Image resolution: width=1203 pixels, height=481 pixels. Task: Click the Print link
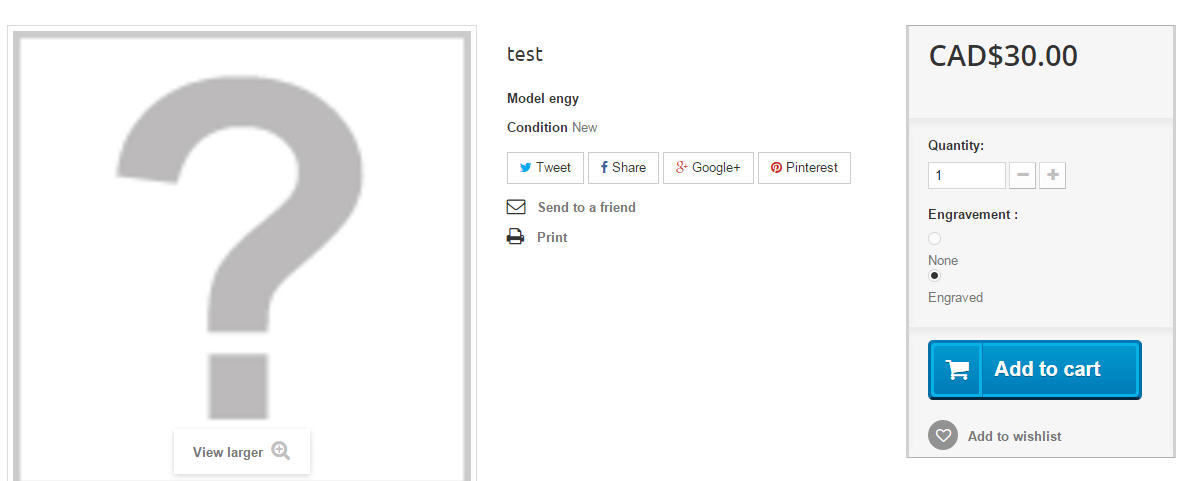click(x=552, y=237)
